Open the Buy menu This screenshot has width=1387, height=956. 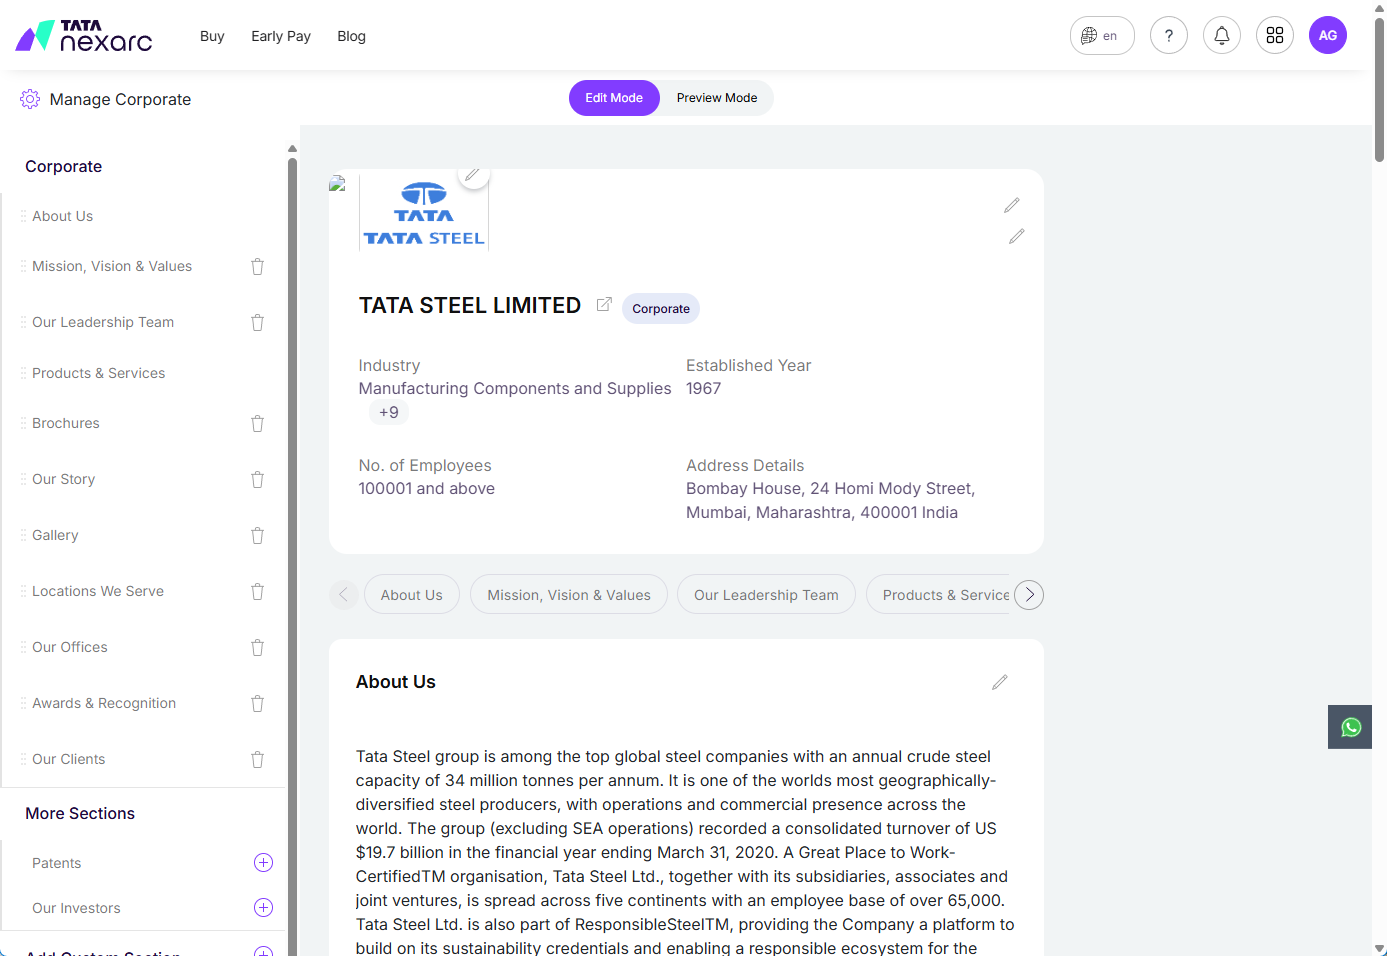pos(212,36)
